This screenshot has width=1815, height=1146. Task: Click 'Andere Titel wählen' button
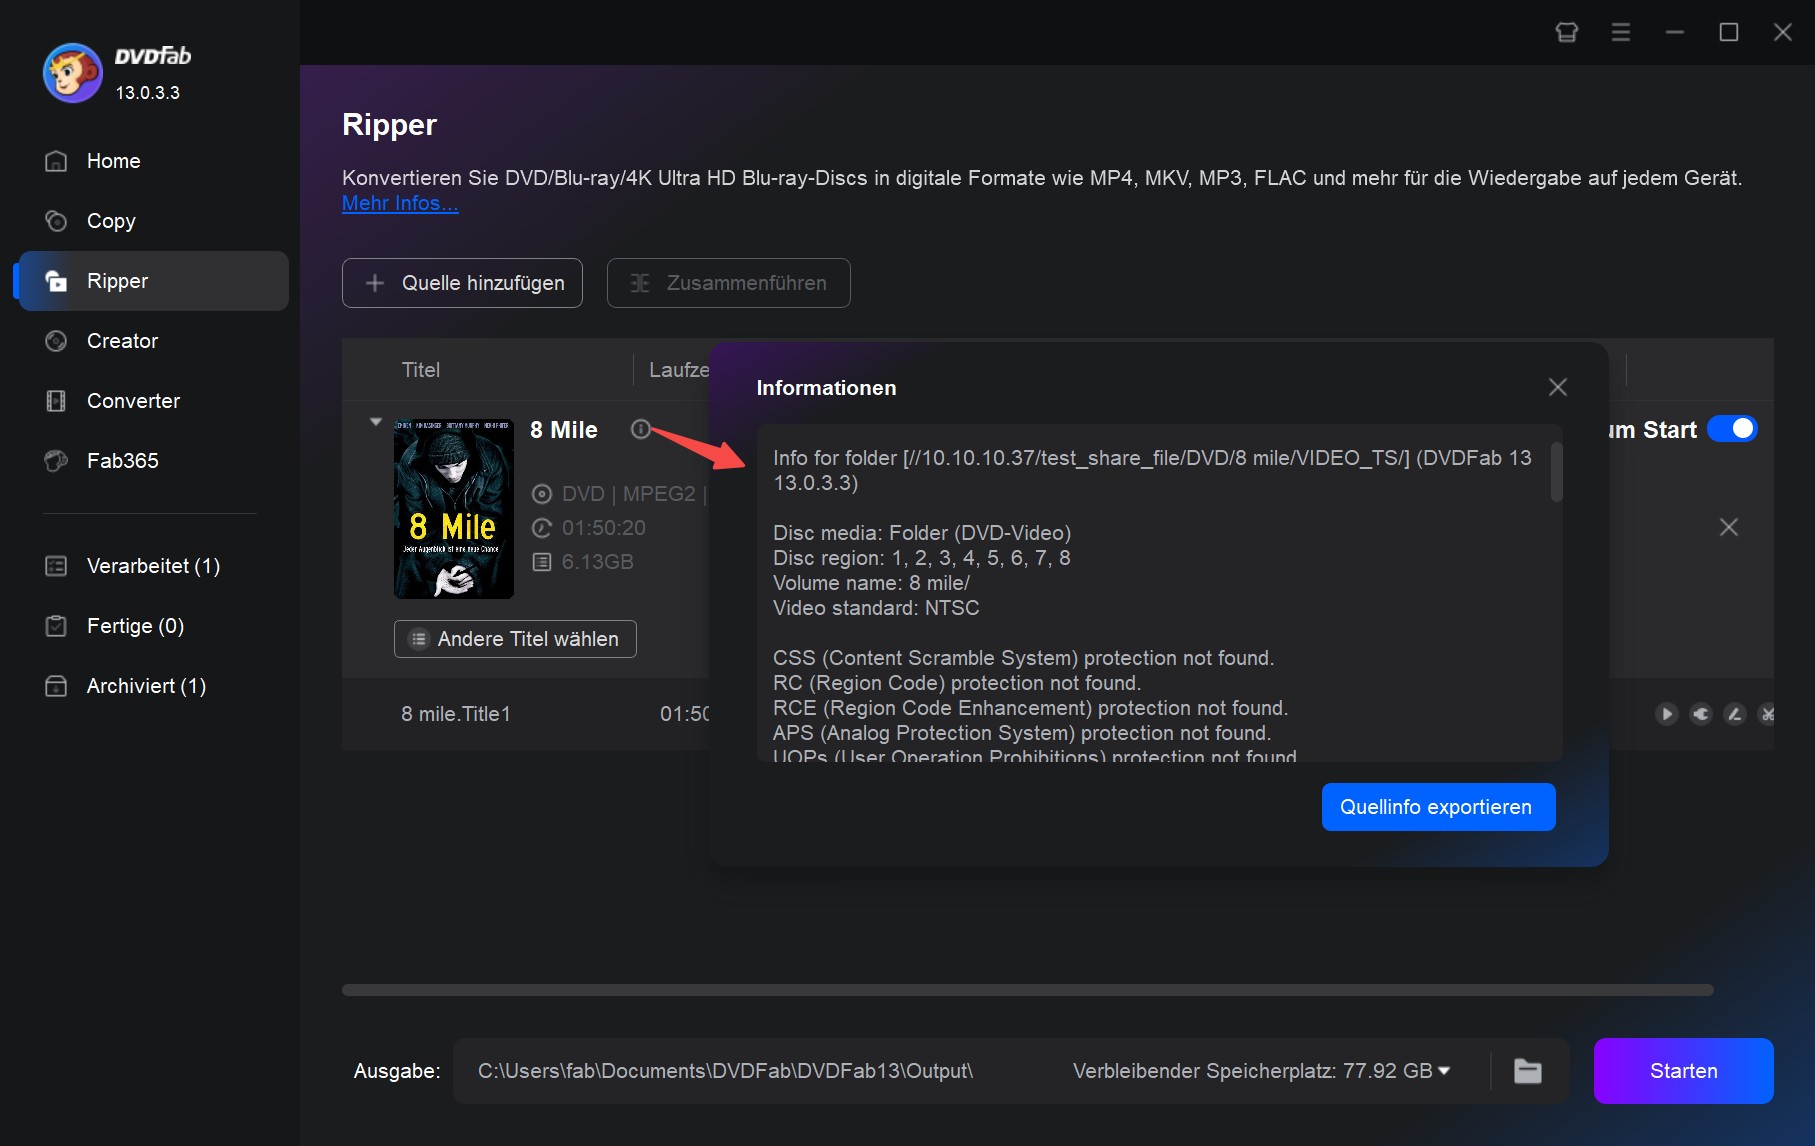515,639
